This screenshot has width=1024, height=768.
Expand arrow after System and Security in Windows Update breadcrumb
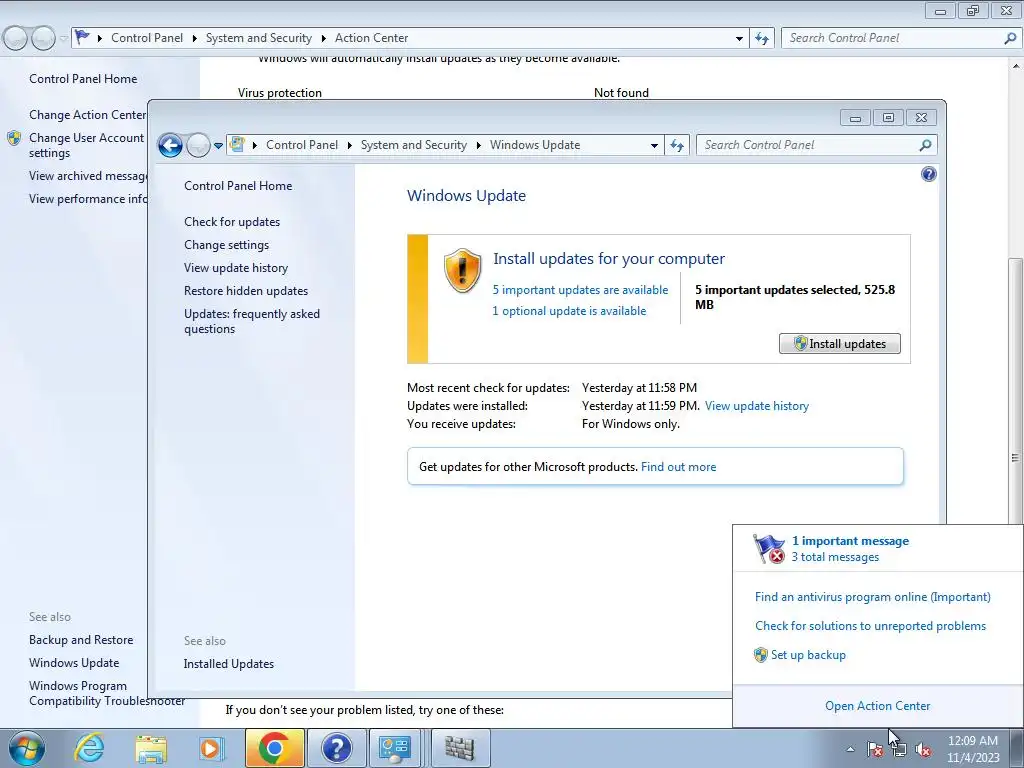point(478,145)
